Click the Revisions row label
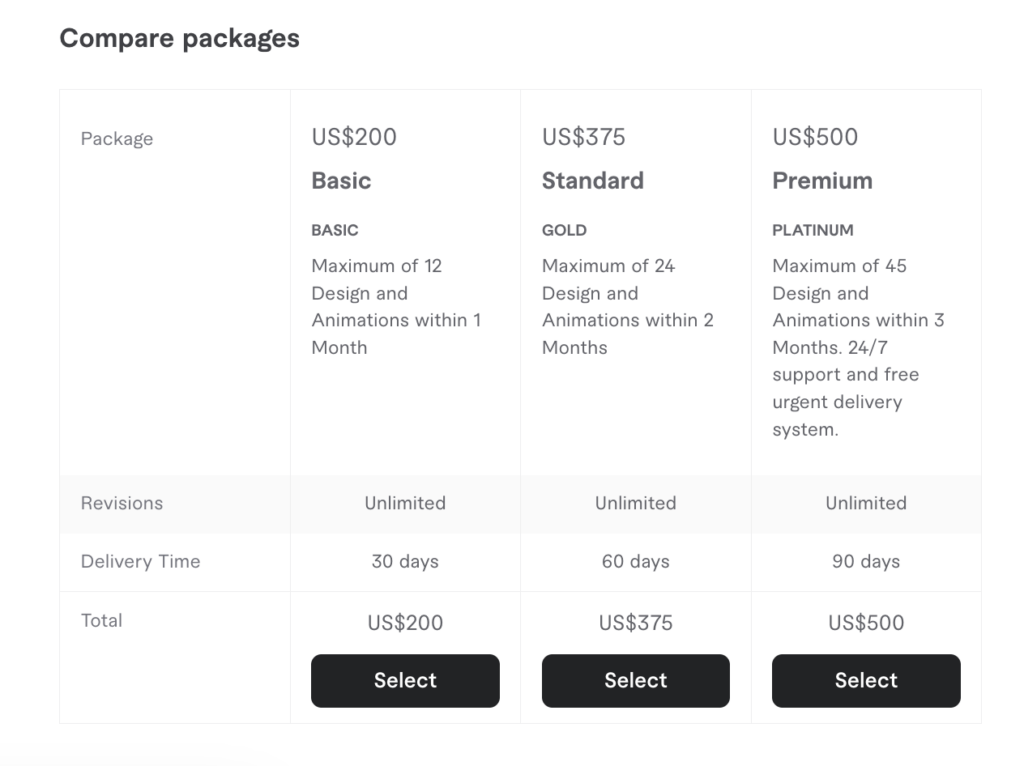1024x766 pixels. pyautogui.click(x=122, y=503)
